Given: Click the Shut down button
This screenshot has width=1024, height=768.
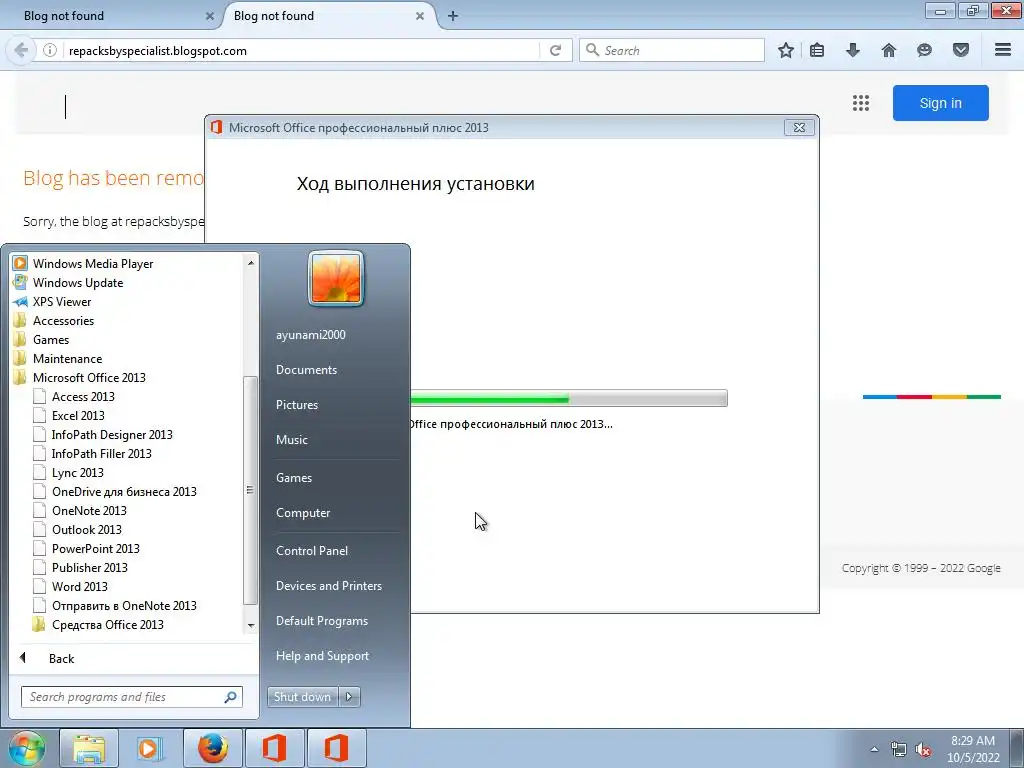Looking at the screenshot, I should pos(302,697).
